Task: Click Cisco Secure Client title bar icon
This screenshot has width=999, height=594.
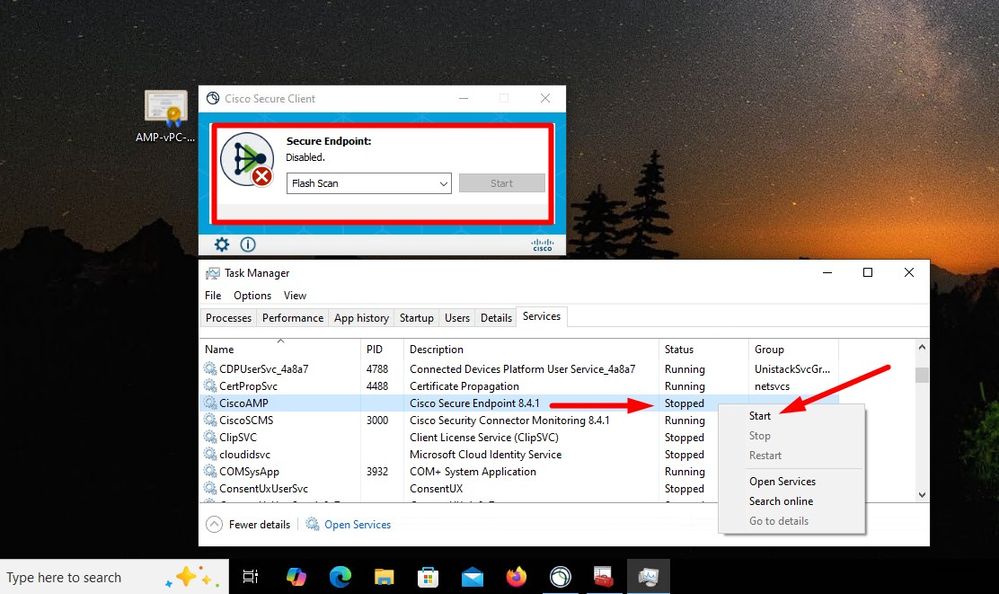Action: (x=213, y=99)
